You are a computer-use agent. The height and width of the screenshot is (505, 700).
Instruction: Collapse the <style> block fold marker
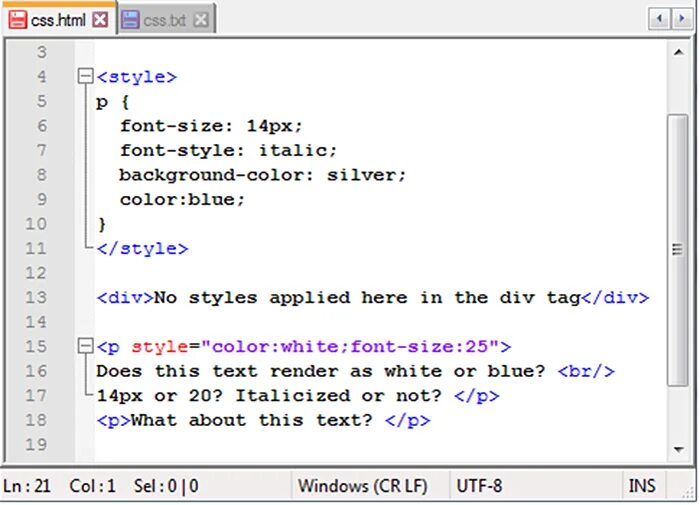pyautogui.click(x=85, y=76)
